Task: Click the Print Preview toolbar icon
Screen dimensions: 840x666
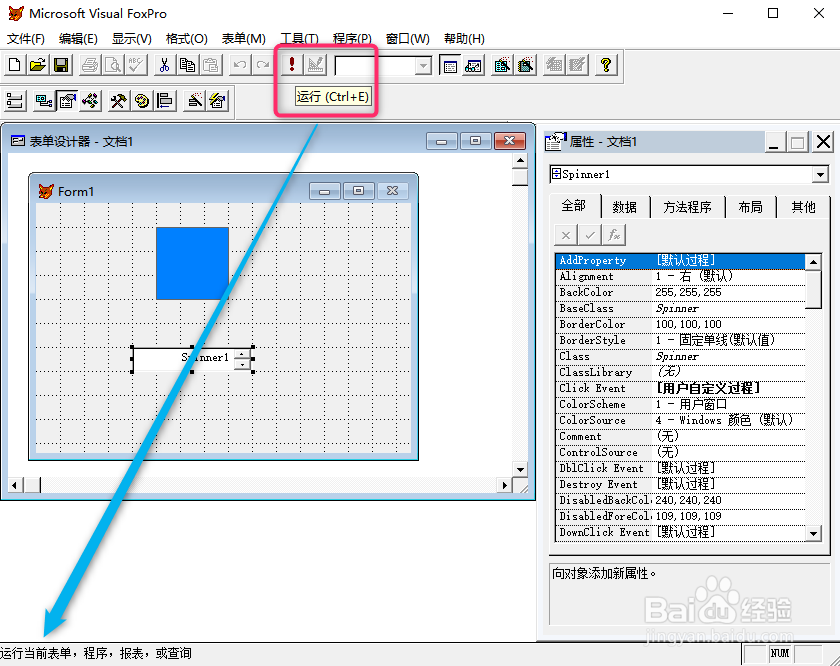Action: [x=112, y=65]
